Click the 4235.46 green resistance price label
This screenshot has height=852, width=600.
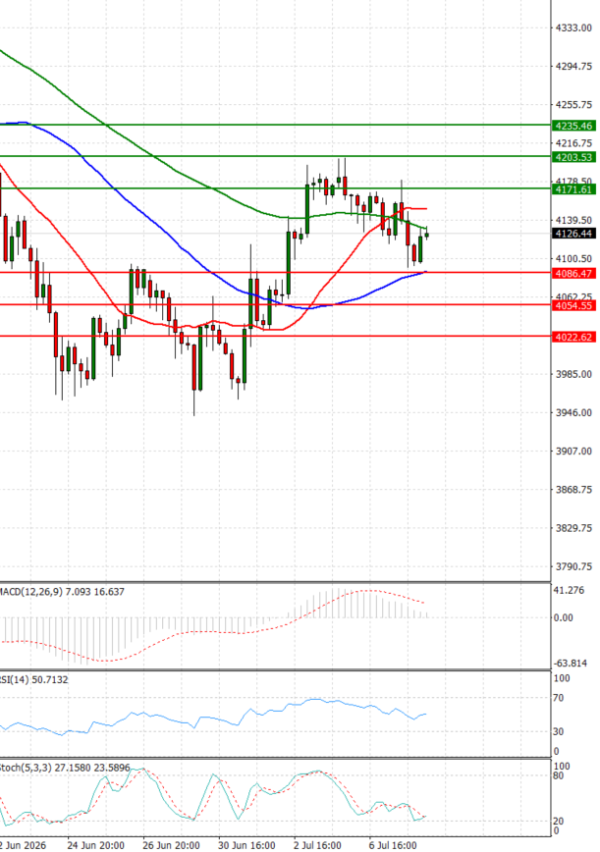tap(574, 126)
